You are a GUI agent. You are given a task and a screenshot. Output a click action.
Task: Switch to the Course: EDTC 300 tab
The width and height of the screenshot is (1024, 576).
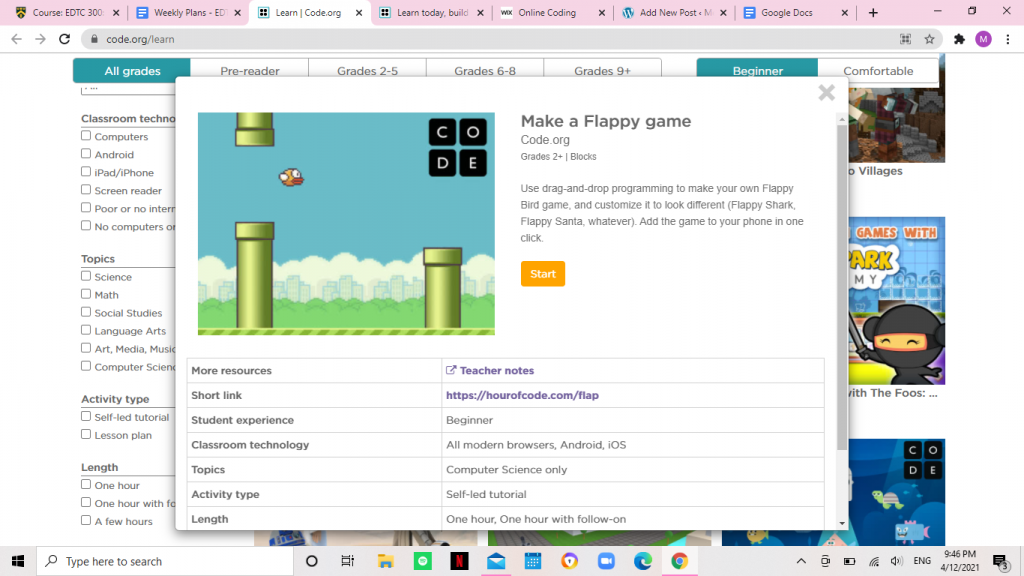click(67, 12)
